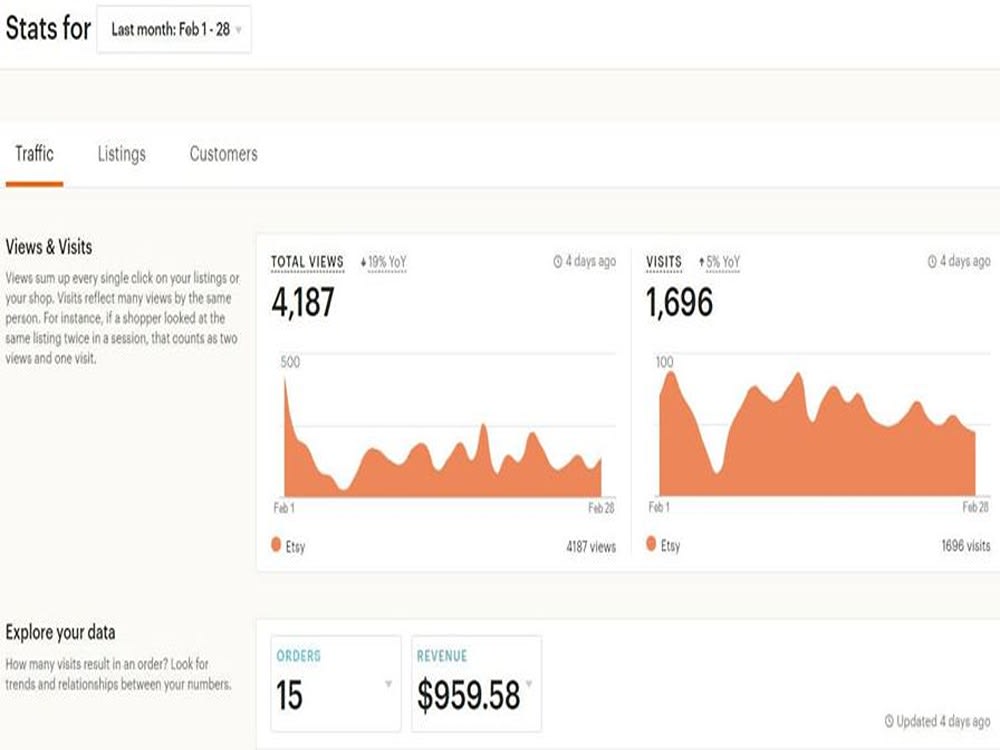This screenshot has height=750, width=1000.
Task: Click the VISITS label
Action: tap(664, 262)
